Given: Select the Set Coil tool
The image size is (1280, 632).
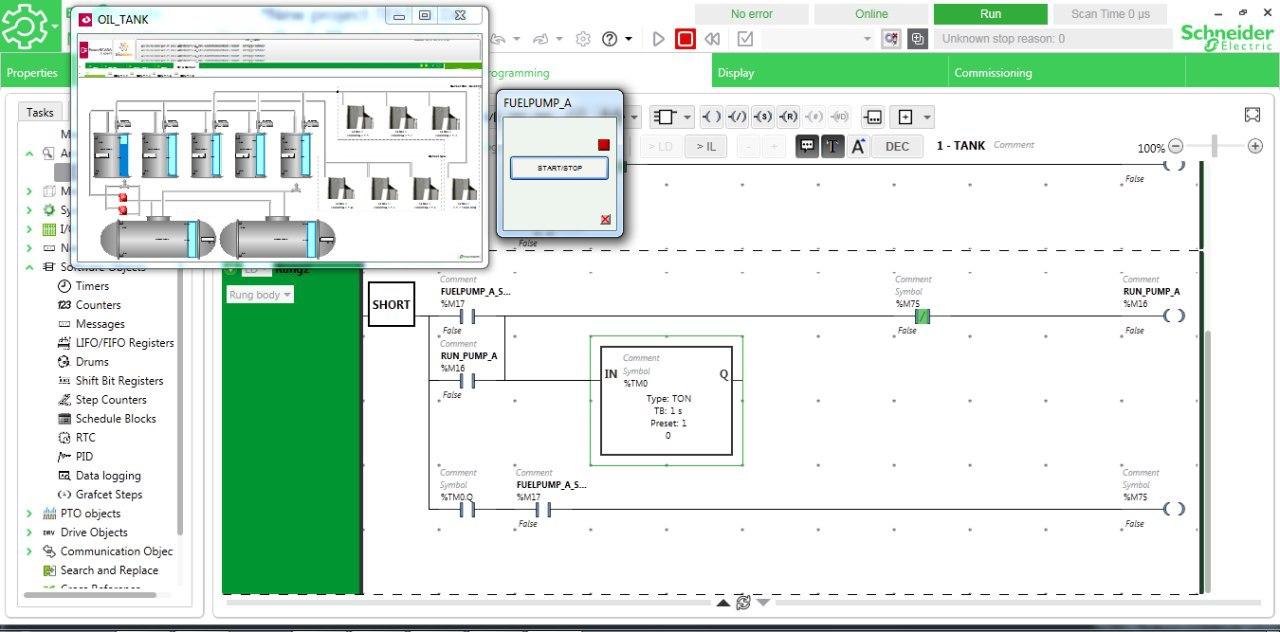Looking at the screenshot, I should click(x=764, y=117).
